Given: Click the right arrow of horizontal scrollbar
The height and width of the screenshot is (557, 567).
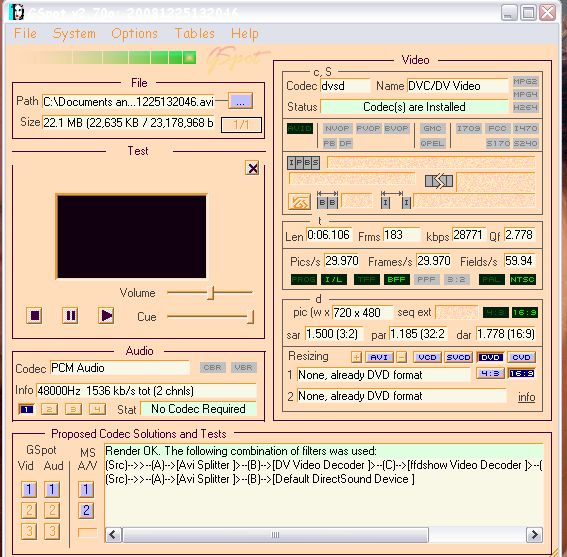Looking at the screenshot, I should point(534,535).
